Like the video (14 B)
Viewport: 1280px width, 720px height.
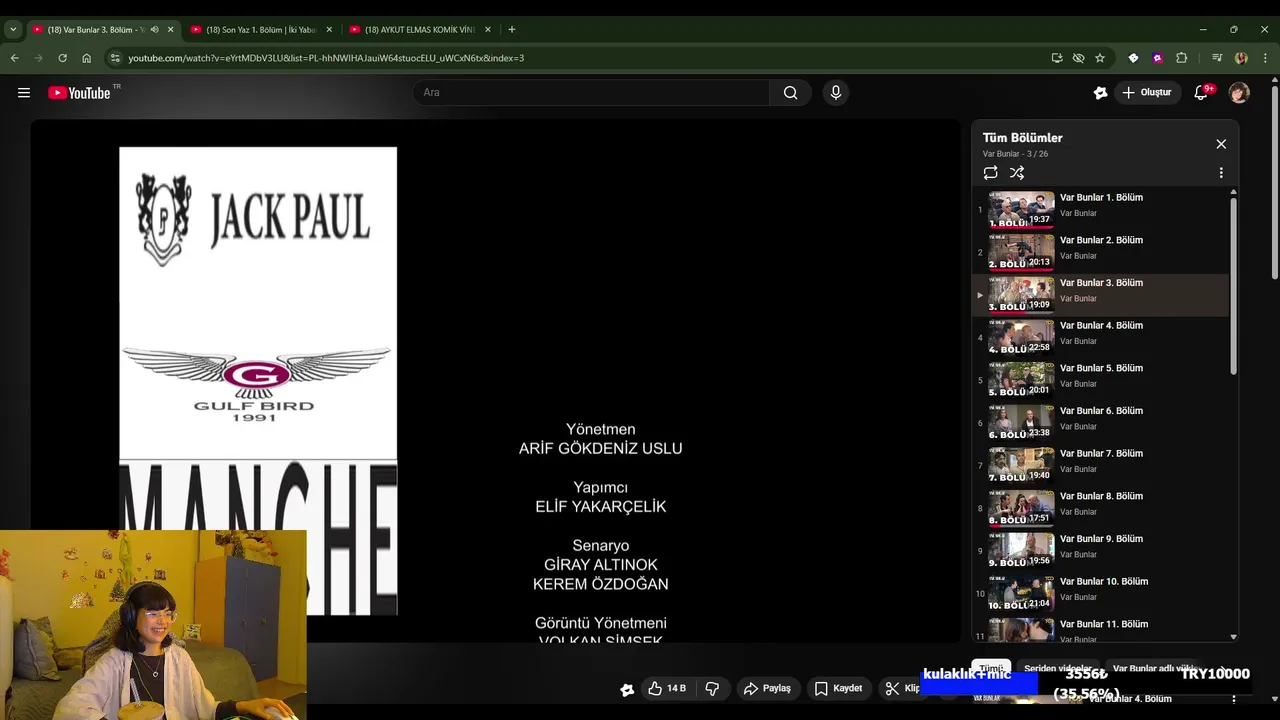[666, 688]
